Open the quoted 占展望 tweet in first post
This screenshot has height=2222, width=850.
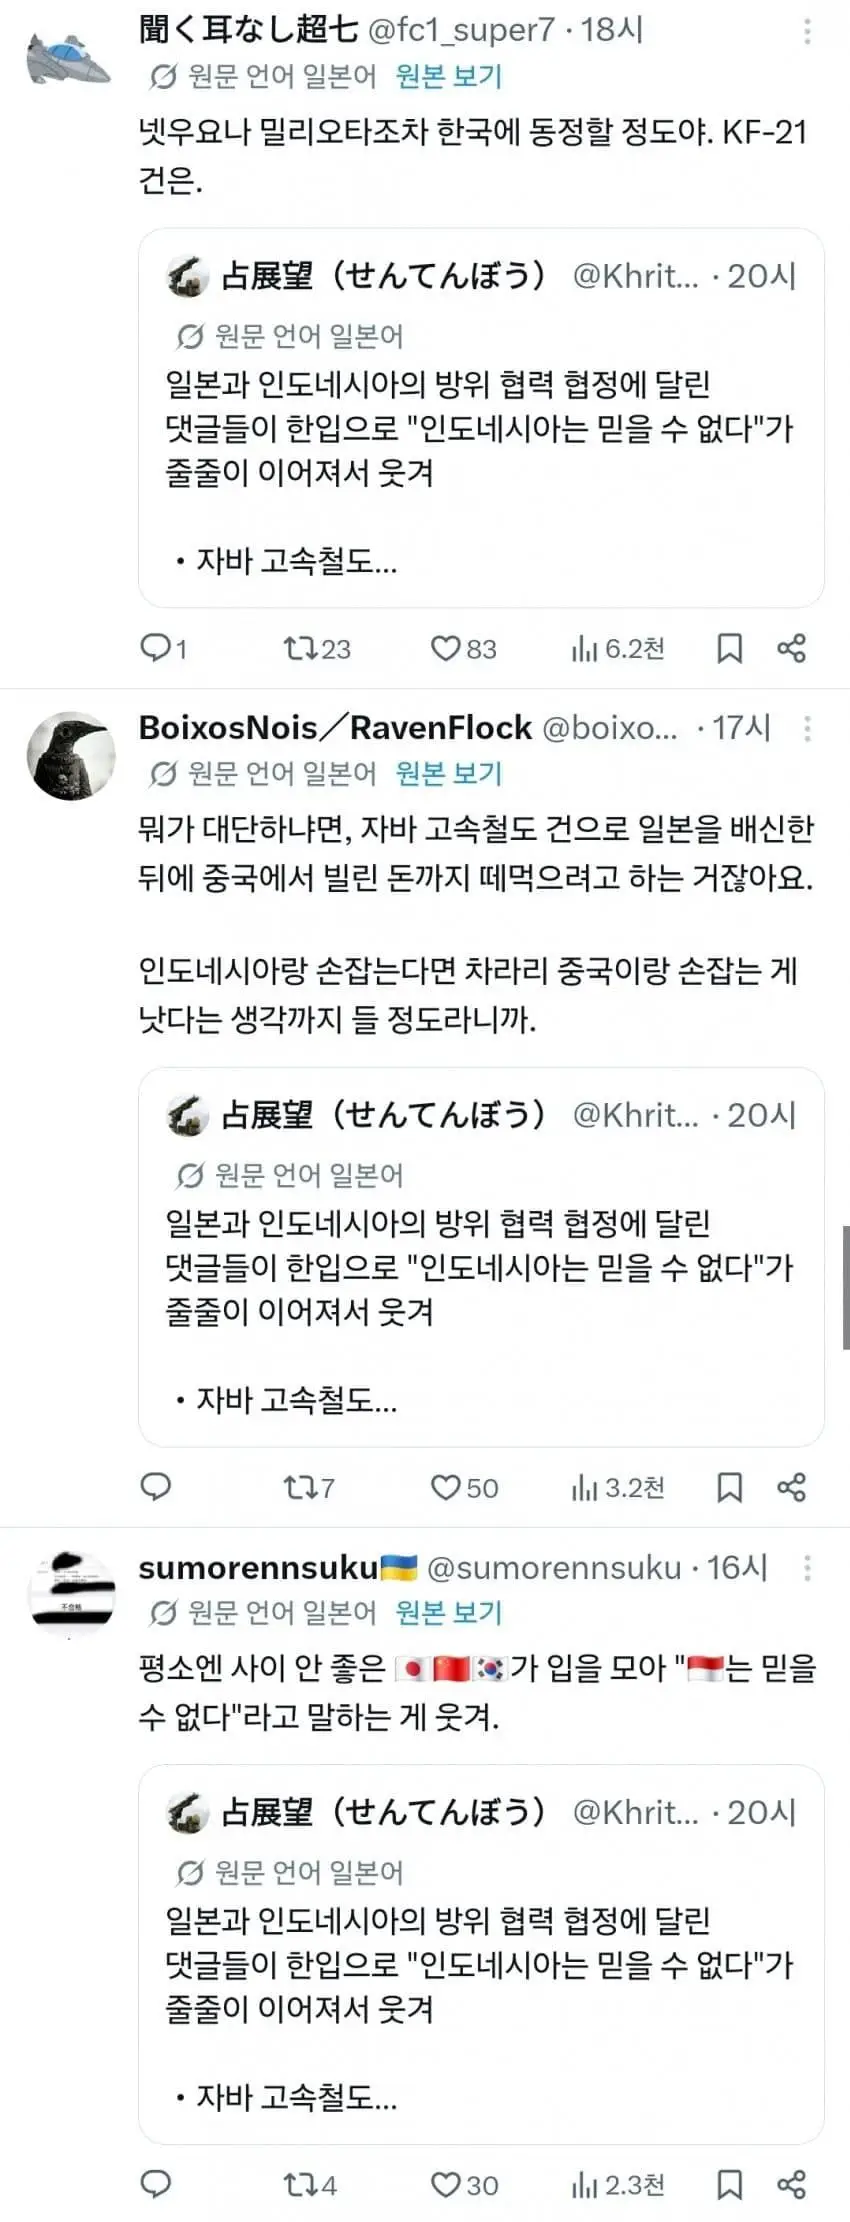pyautogui.click(x=481, y=418)
